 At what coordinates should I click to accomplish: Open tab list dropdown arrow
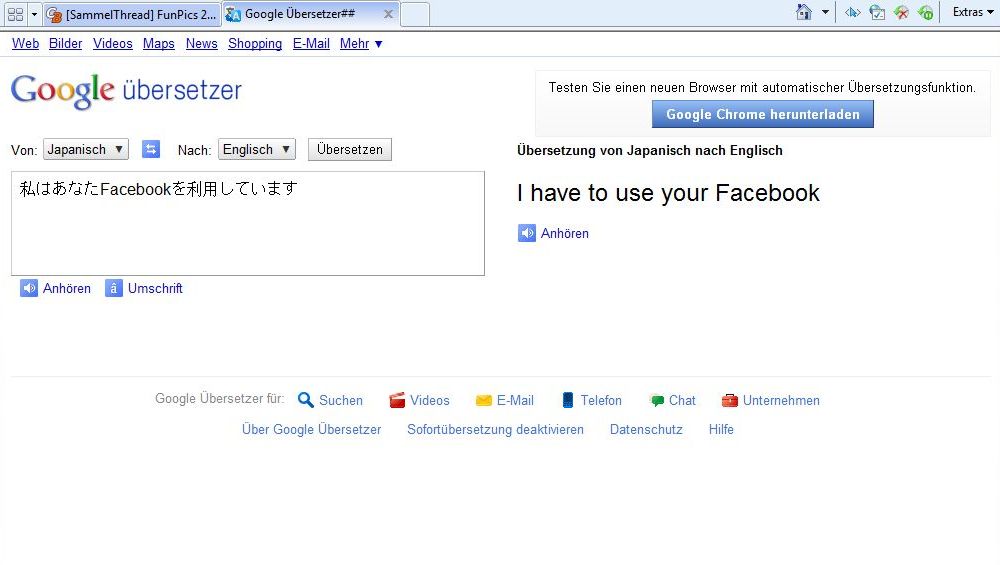tap(34, 14)
